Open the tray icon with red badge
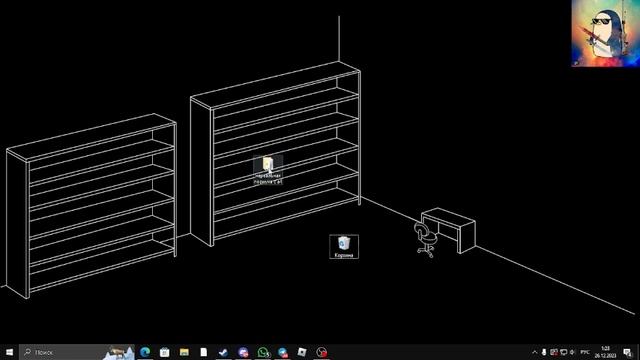Viewport: 640px width, 360px height. tap(554, 352)
